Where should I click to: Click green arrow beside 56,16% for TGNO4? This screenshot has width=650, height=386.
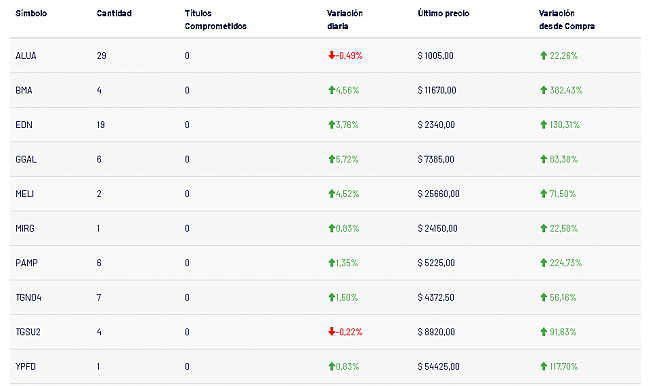[x=543, y=297]
